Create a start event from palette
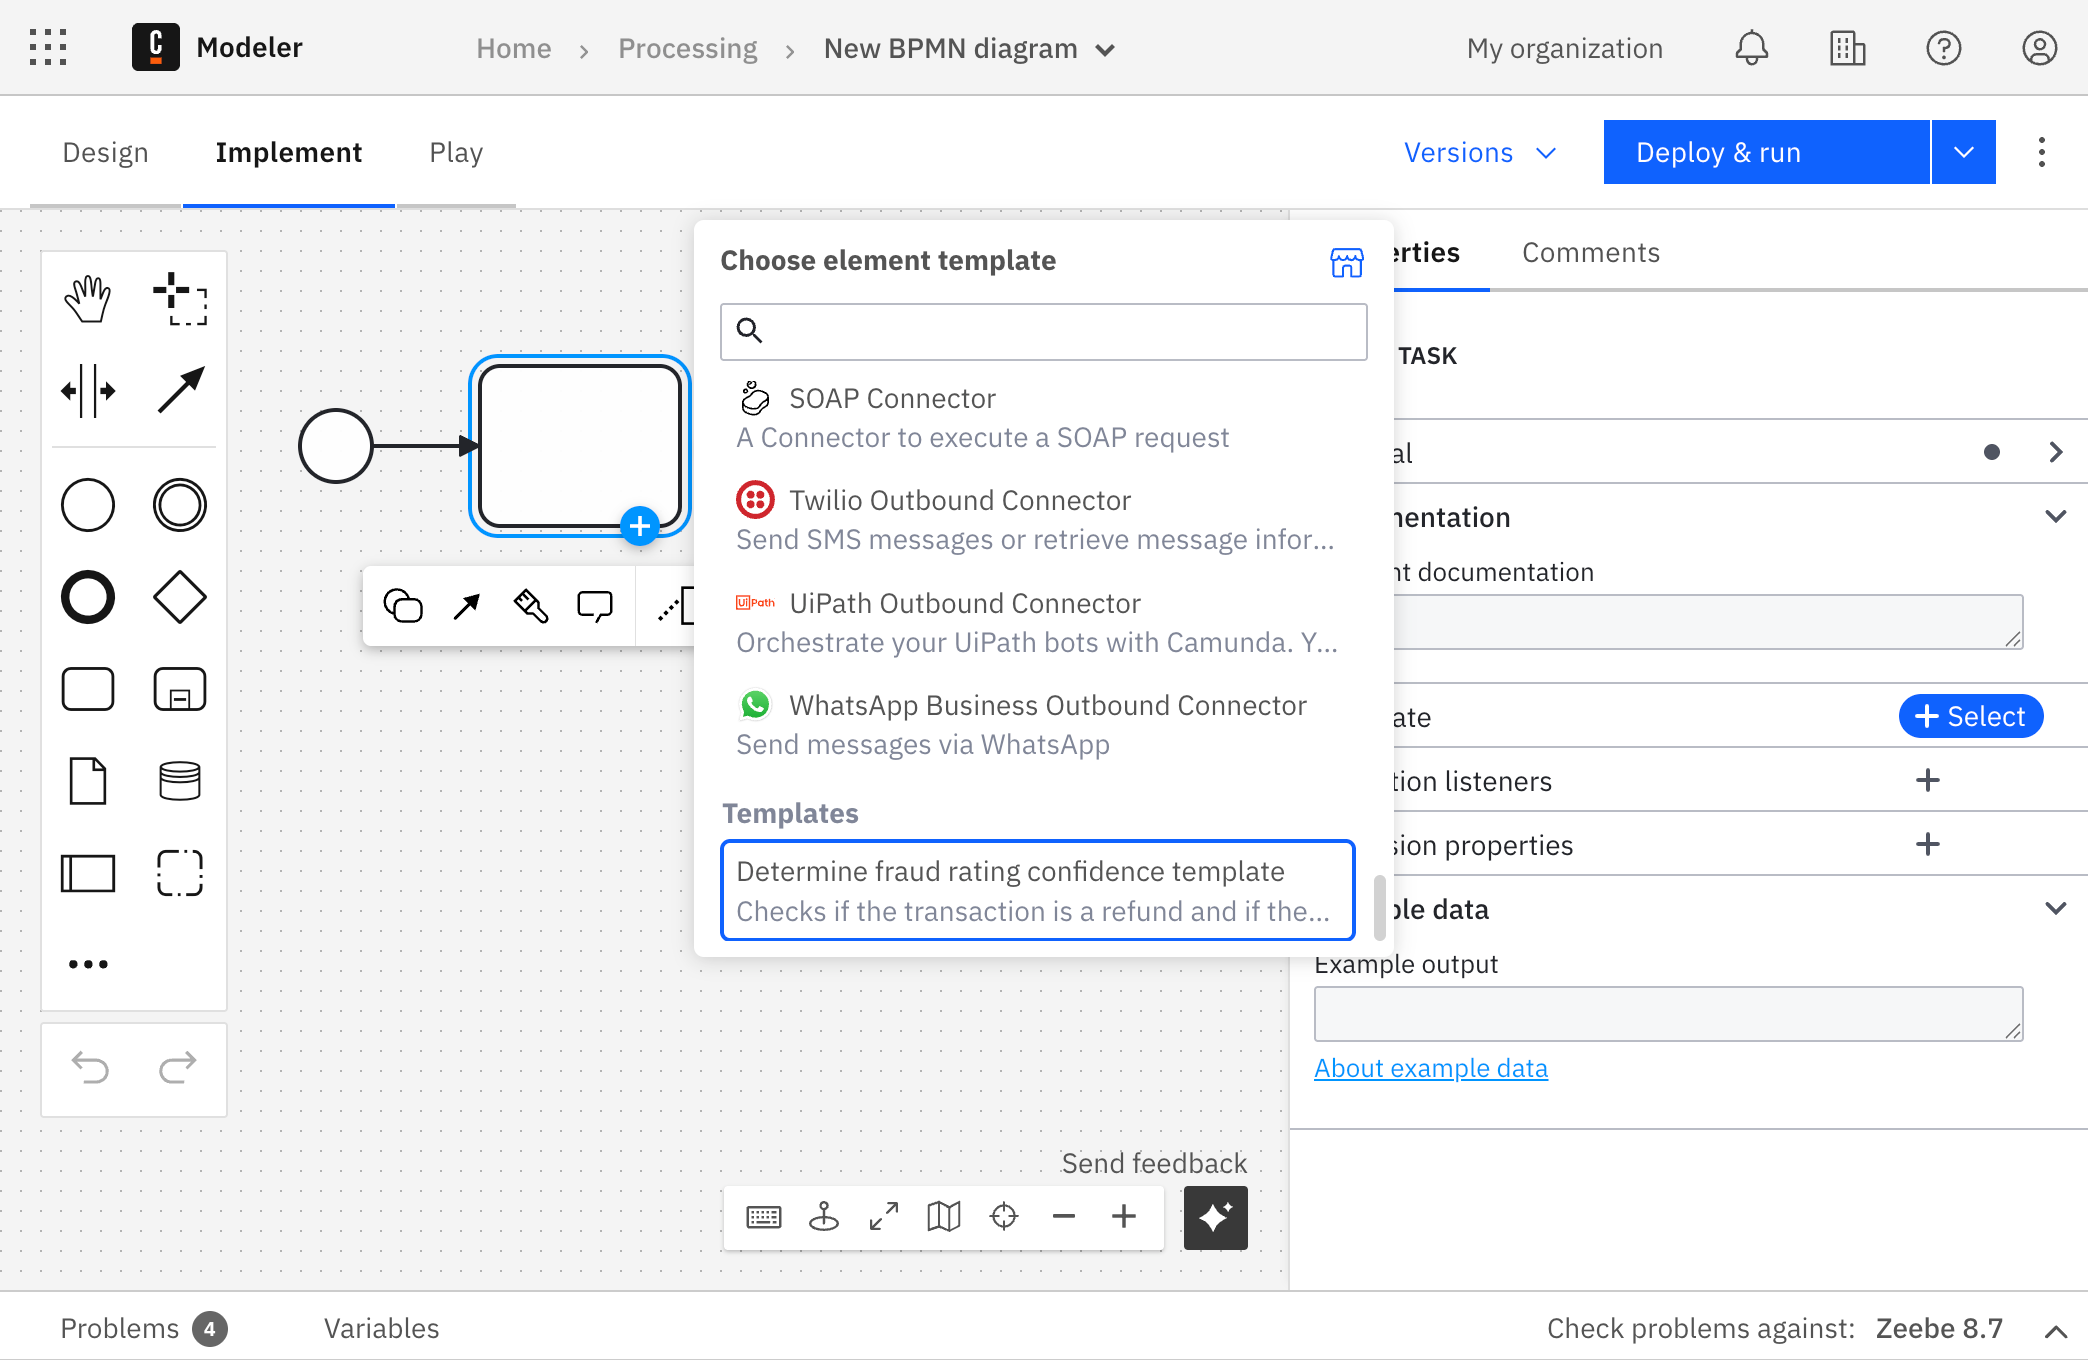 88,505
